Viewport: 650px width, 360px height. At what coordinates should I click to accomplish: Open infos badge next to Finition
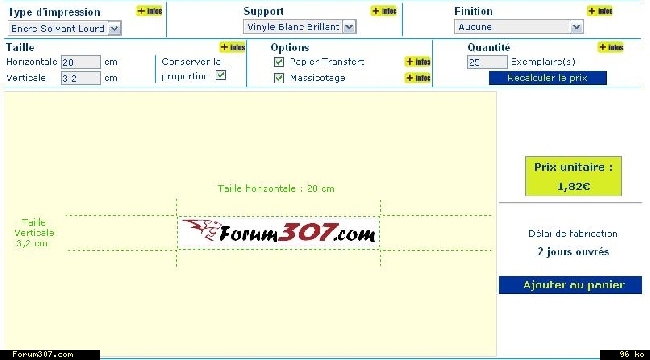[x=600, y=11]
